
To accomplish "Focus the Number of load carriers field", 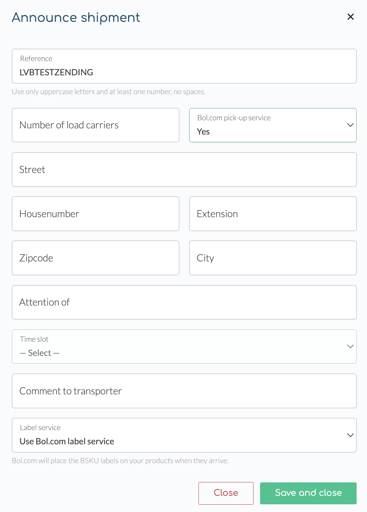I will tap(95, 125).
